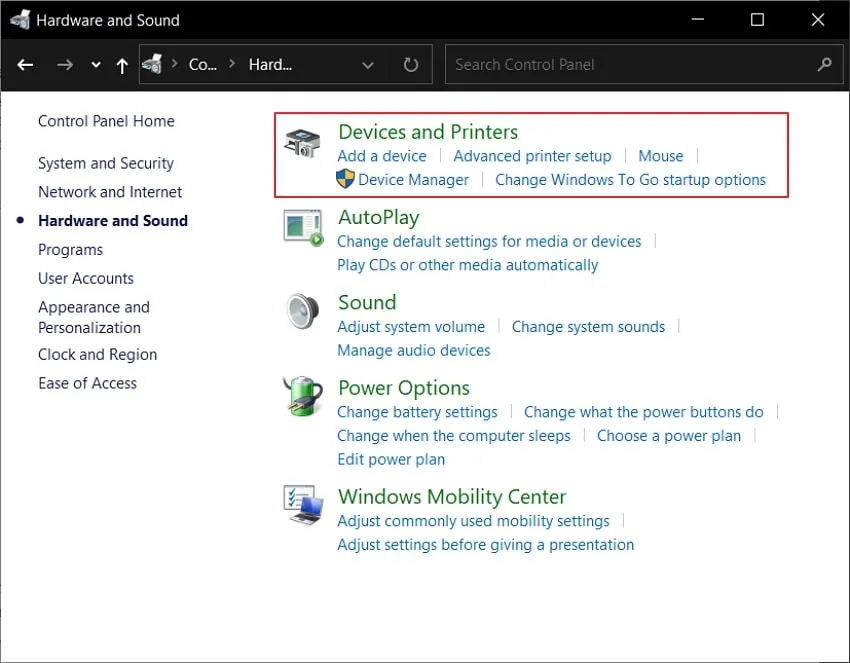Select the Co... breadcrumb segment
Screen dimensions: 850x663
coord(203,65)
